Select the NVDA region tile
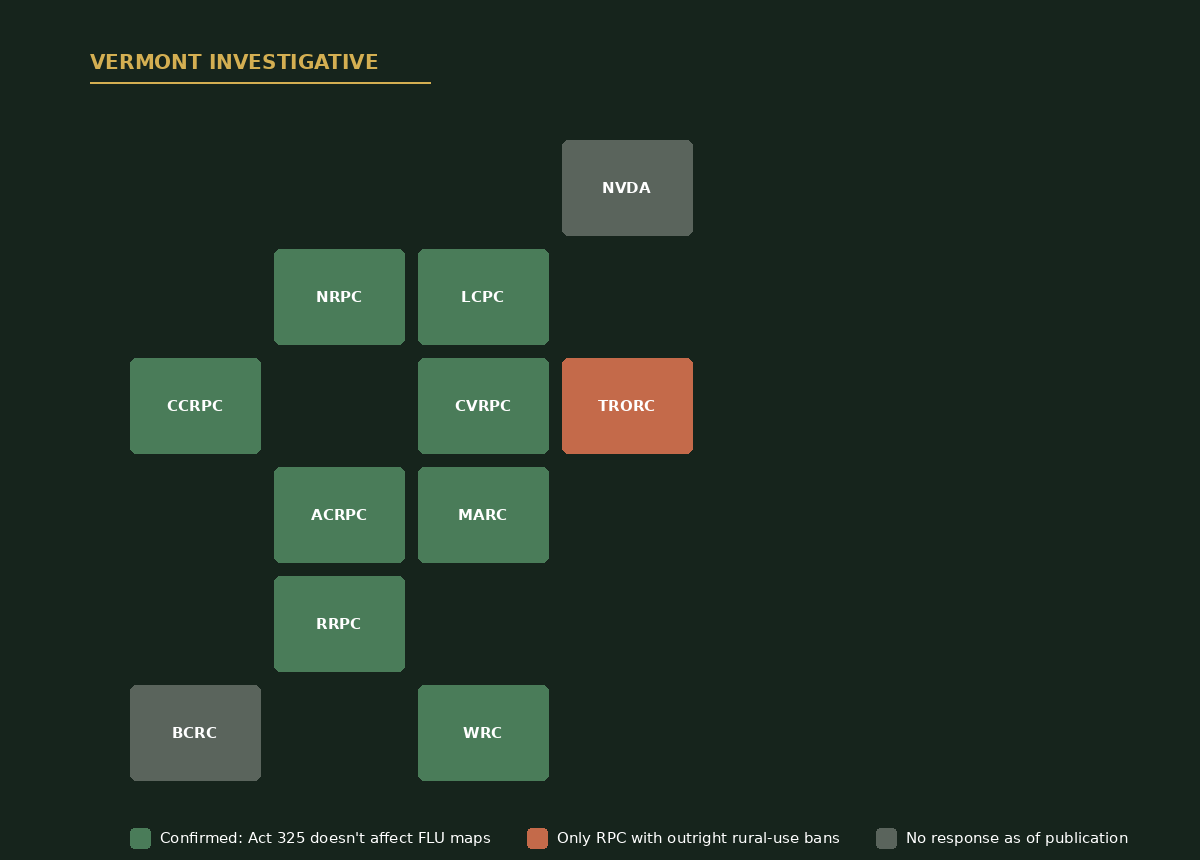 627,188
